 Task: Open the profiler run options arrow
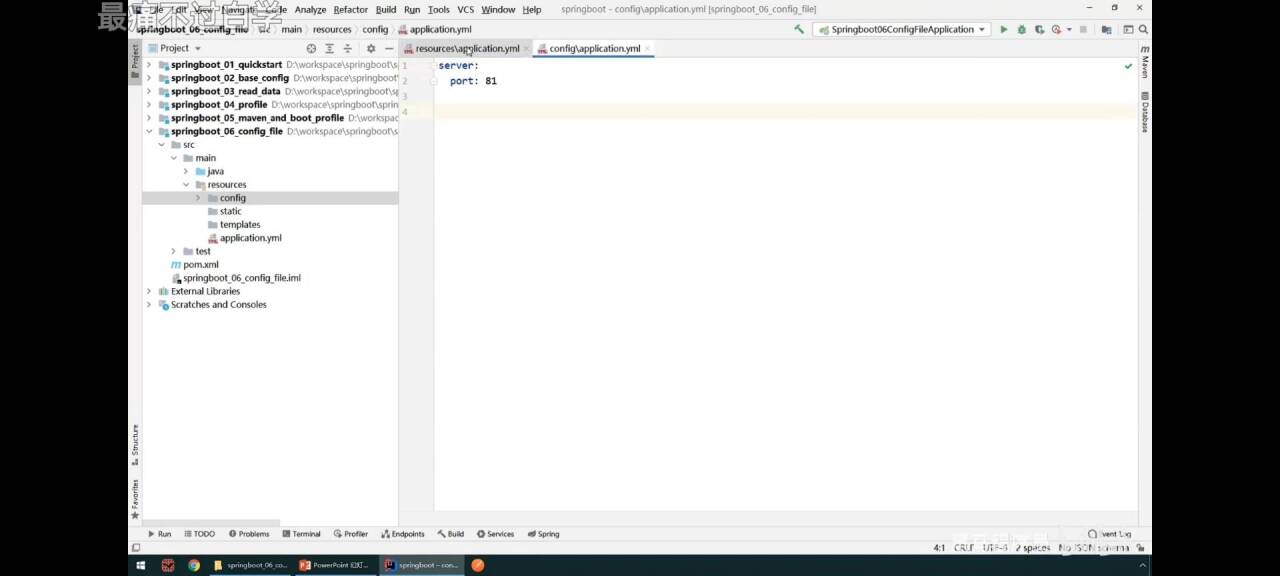[1068, 29]
